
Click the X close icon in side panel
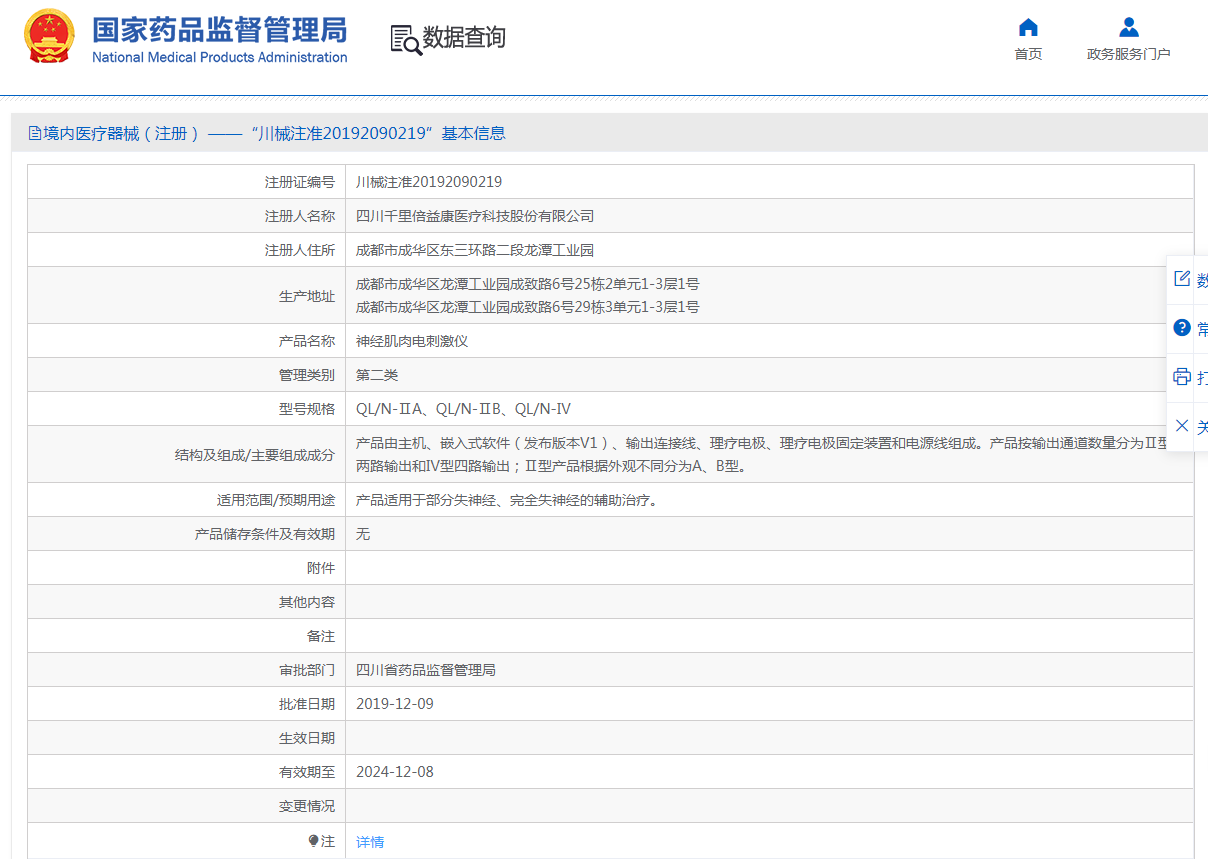click(x=1182, y=426)
